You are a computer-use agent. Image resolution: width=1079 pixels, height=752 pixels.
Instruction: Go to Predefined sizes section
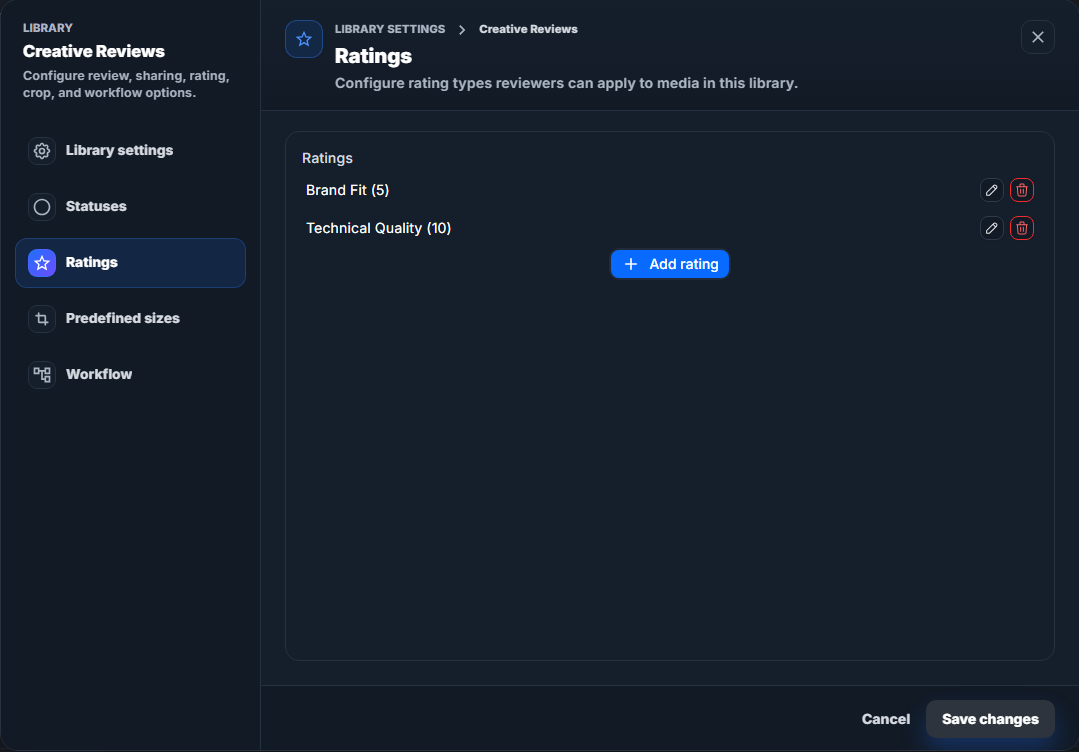(x=130, y=319)
